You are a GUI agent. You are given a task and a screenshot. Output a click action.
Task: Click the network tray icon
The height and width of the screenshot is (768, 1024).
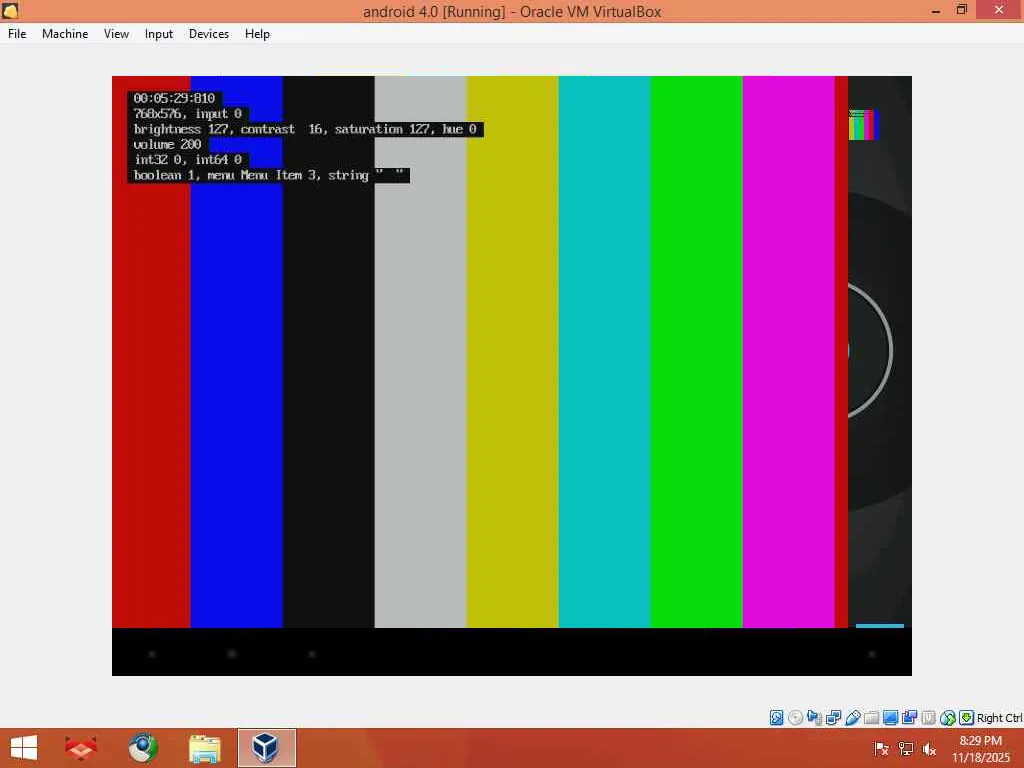(x=905, y=748)
